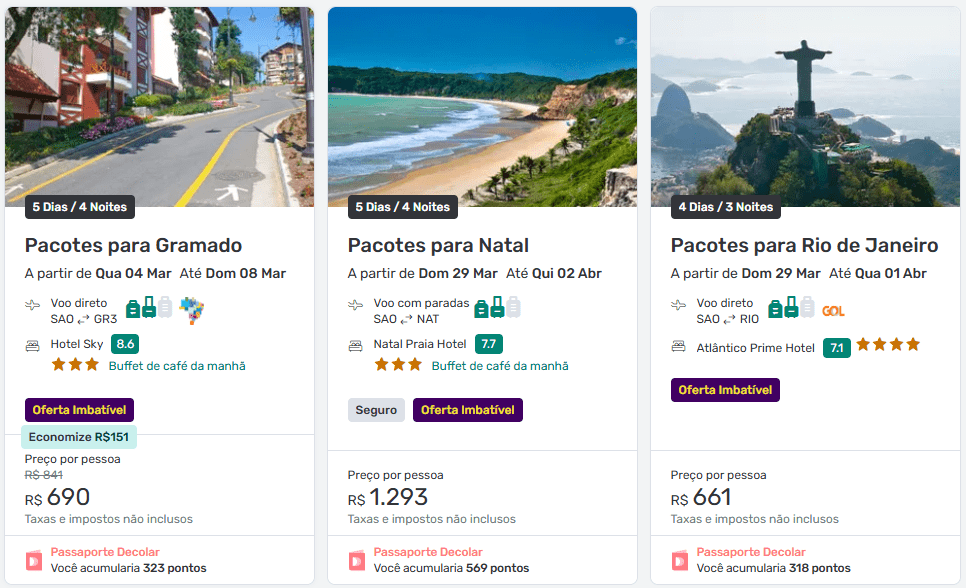The image size is (966, 588).
Task: Click the airplane icon in the Gramado package
Action: tap(33, 304)
